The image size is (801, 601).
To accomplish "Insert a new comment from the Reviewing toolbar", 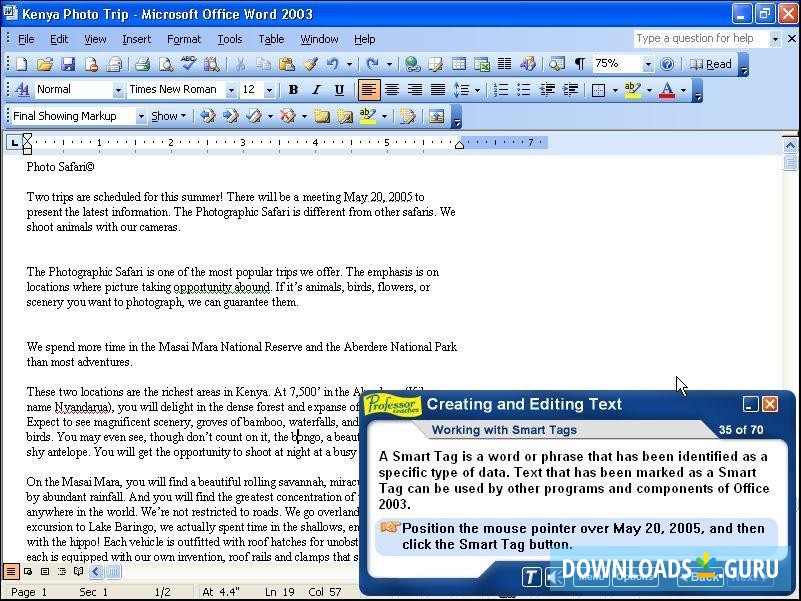I will tap(320, 116).
